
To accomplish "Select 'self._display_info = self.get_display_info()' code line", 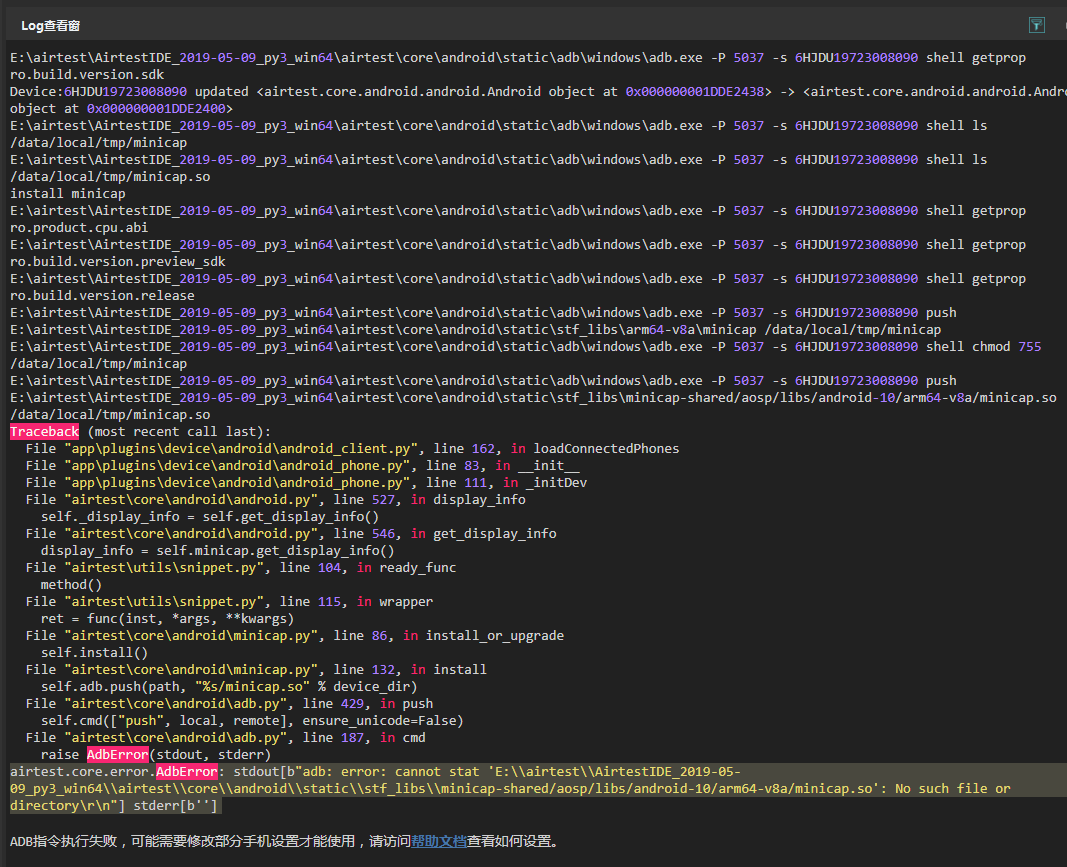I will 210,517.
